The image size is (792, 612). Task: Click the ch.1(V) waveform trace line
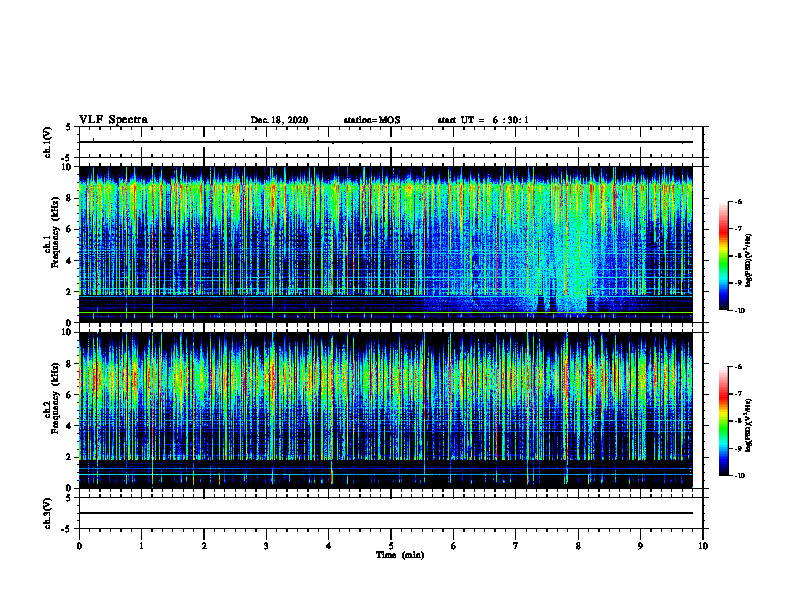[x=386, y=142]
